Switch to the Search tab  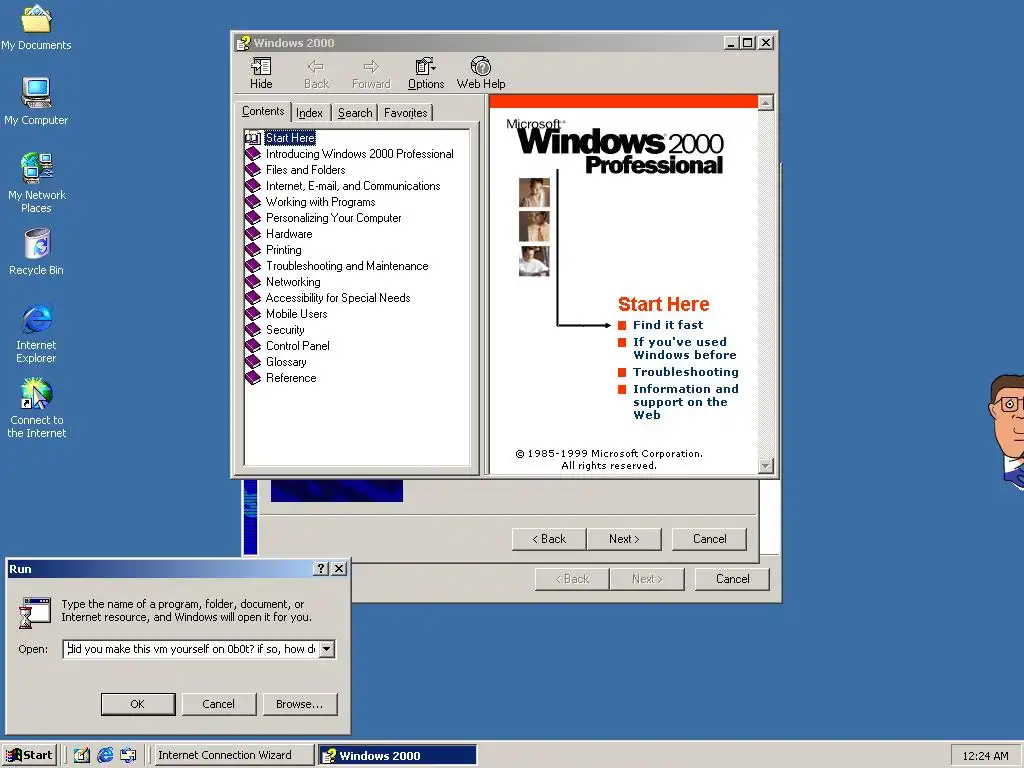355,113
